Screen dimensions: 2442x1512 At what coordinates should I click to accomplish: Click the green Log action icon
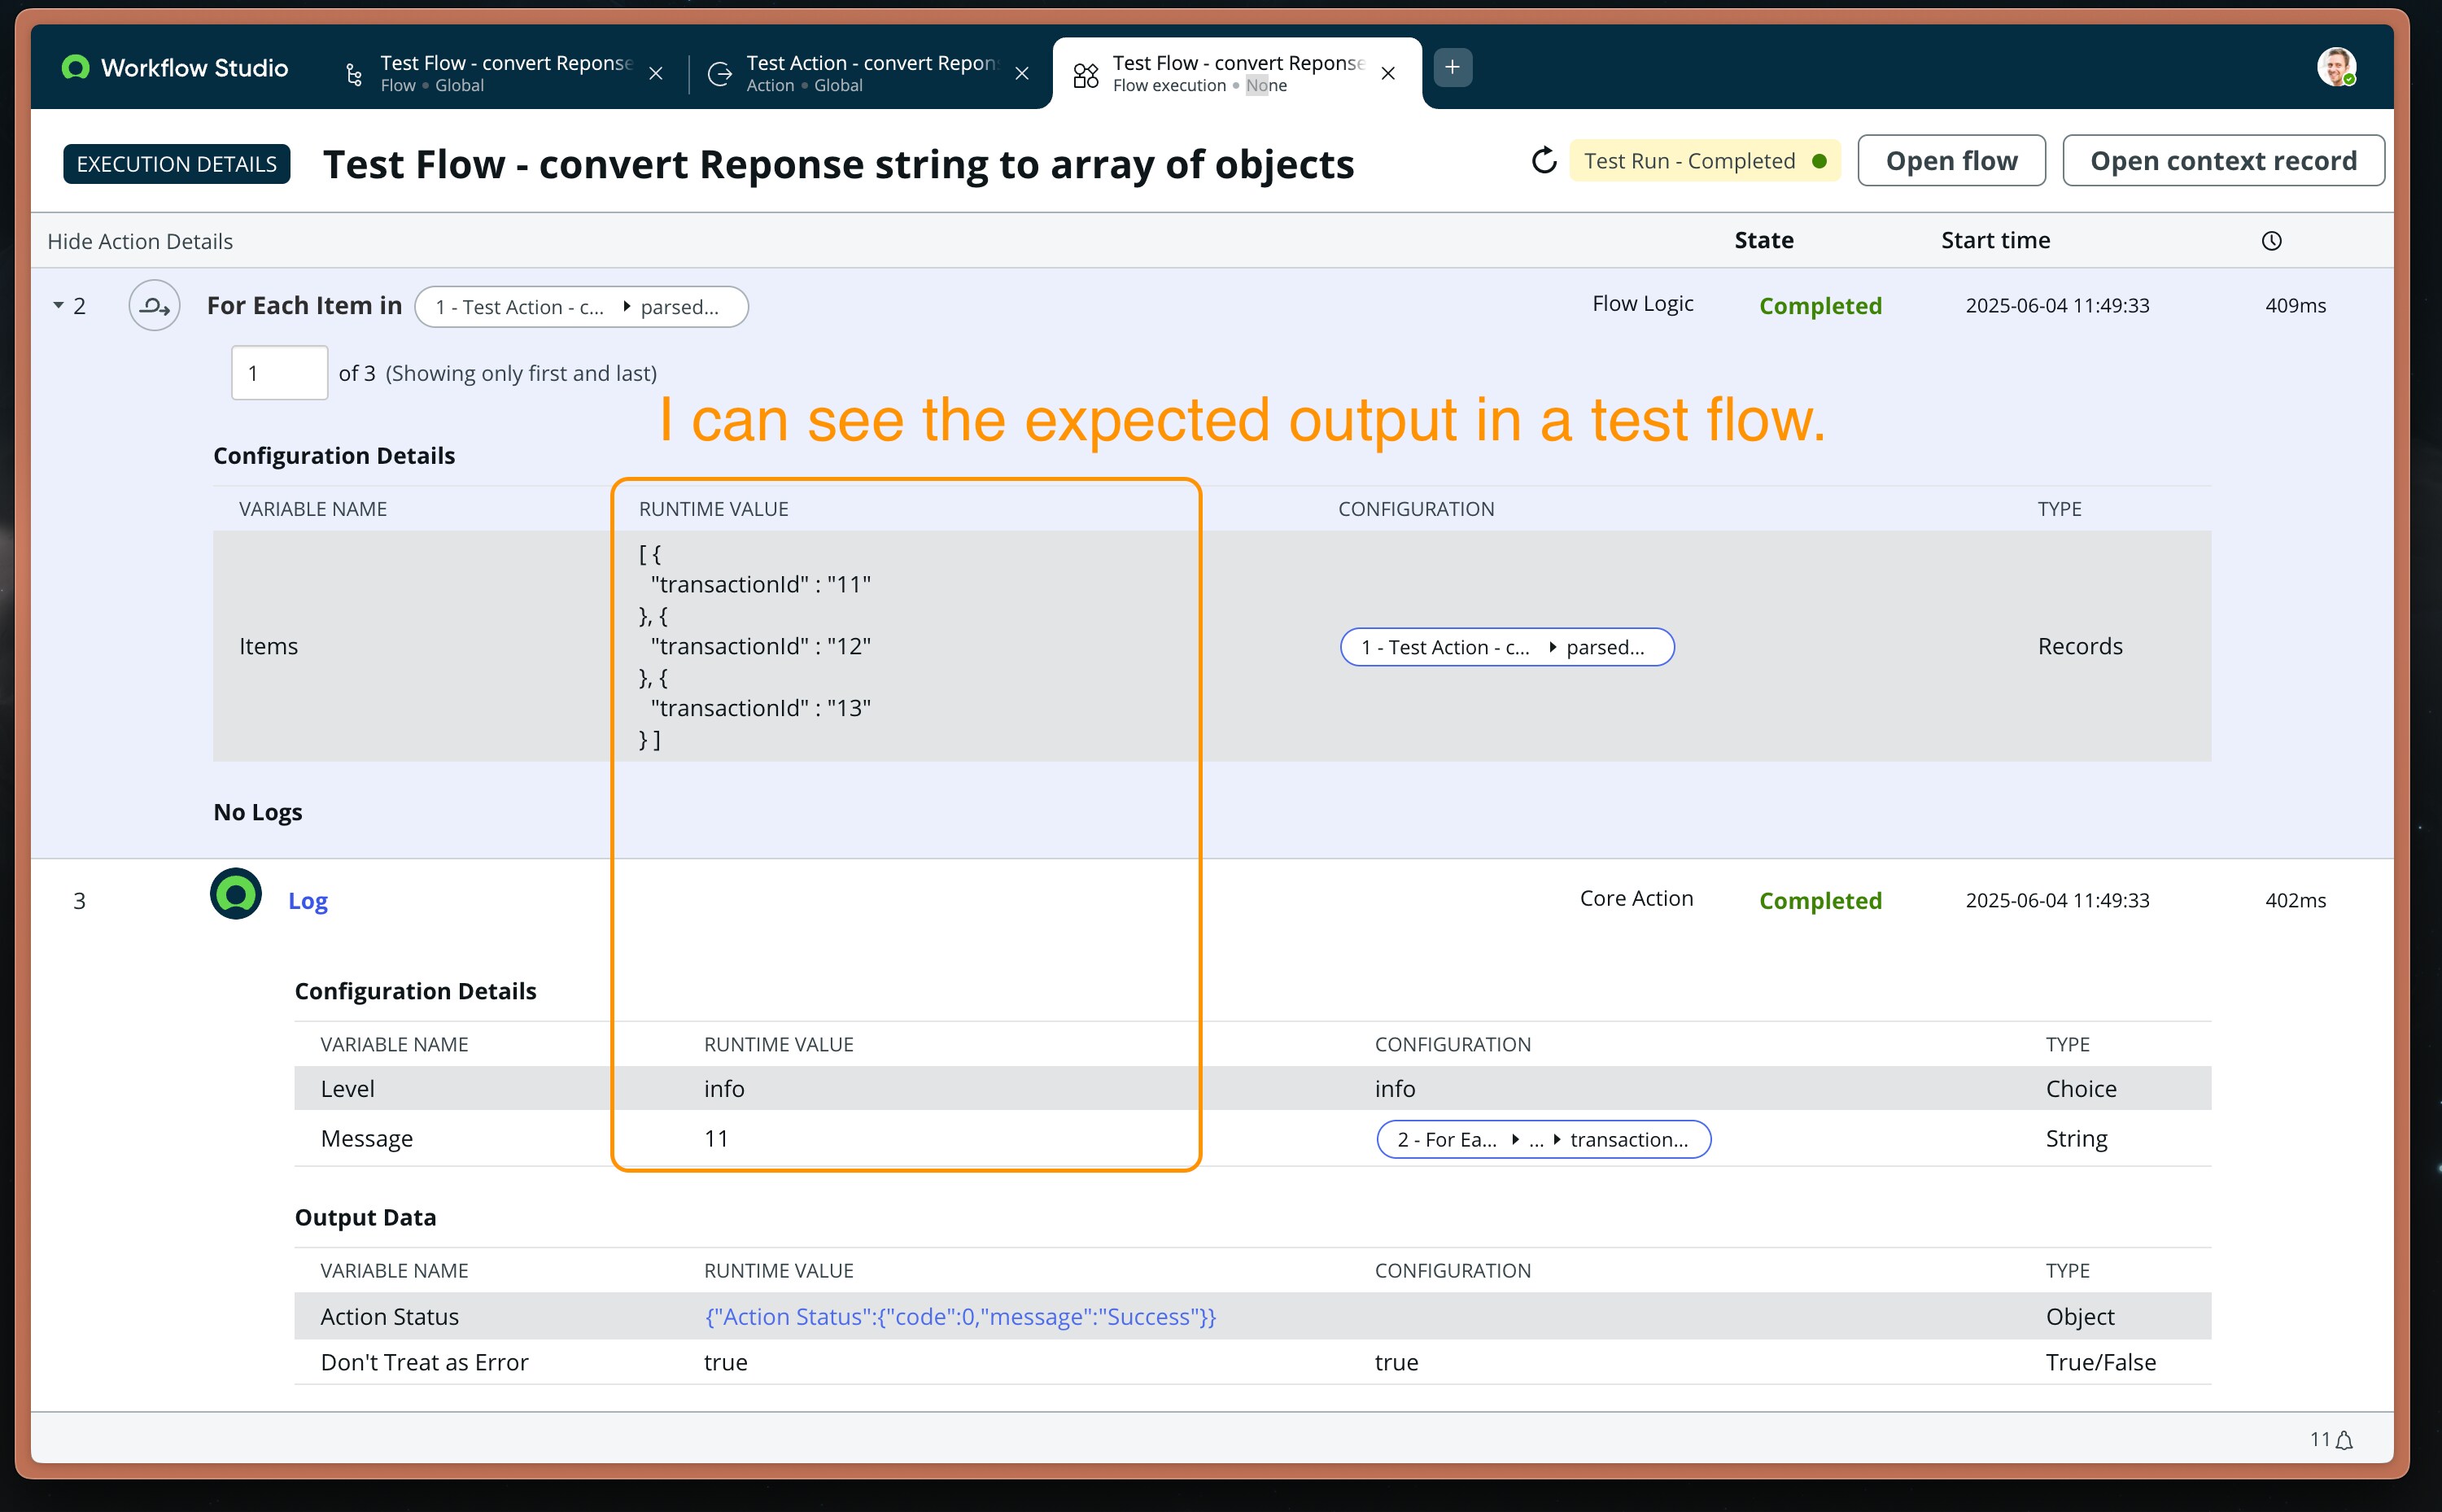(236, 894)
